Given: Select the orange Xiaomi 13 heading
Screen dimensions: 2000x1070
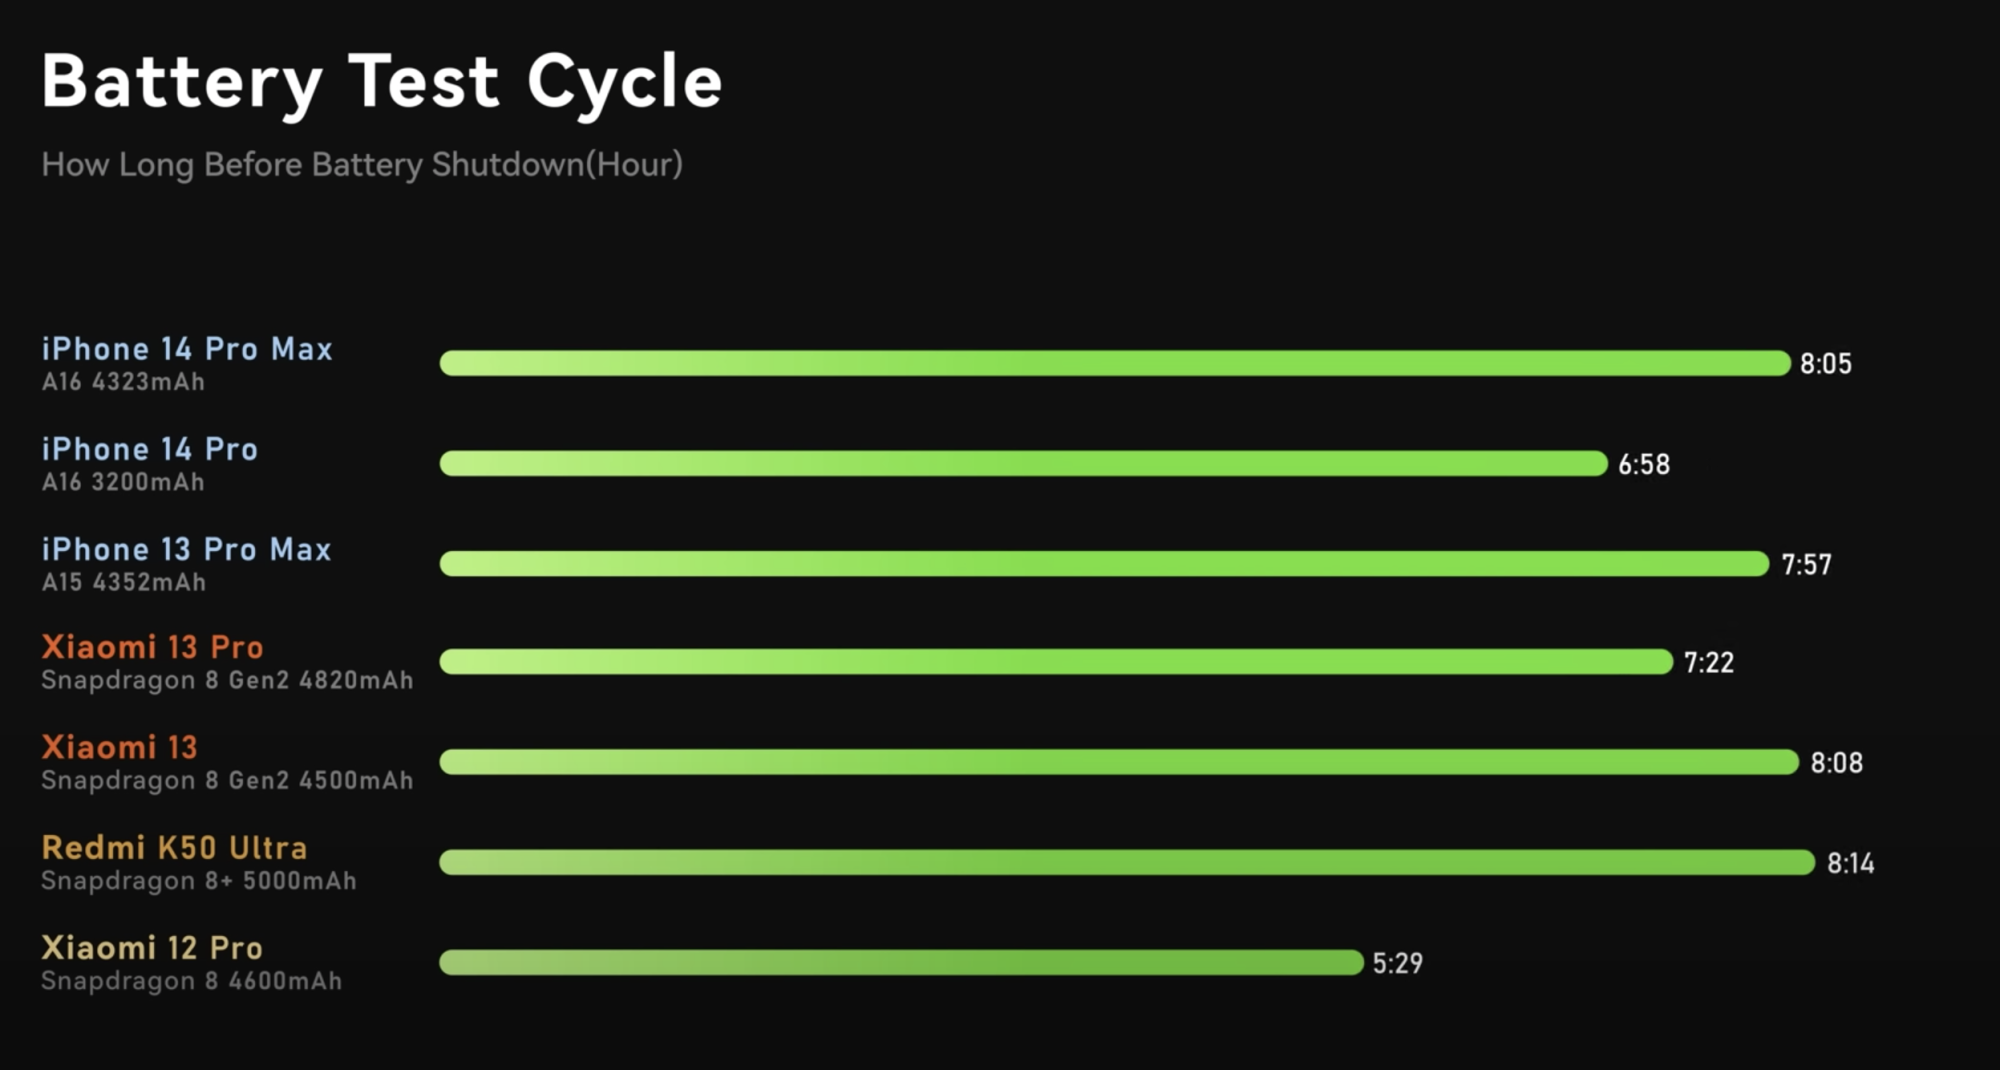Looking at the screenshot, I should 120,747.
